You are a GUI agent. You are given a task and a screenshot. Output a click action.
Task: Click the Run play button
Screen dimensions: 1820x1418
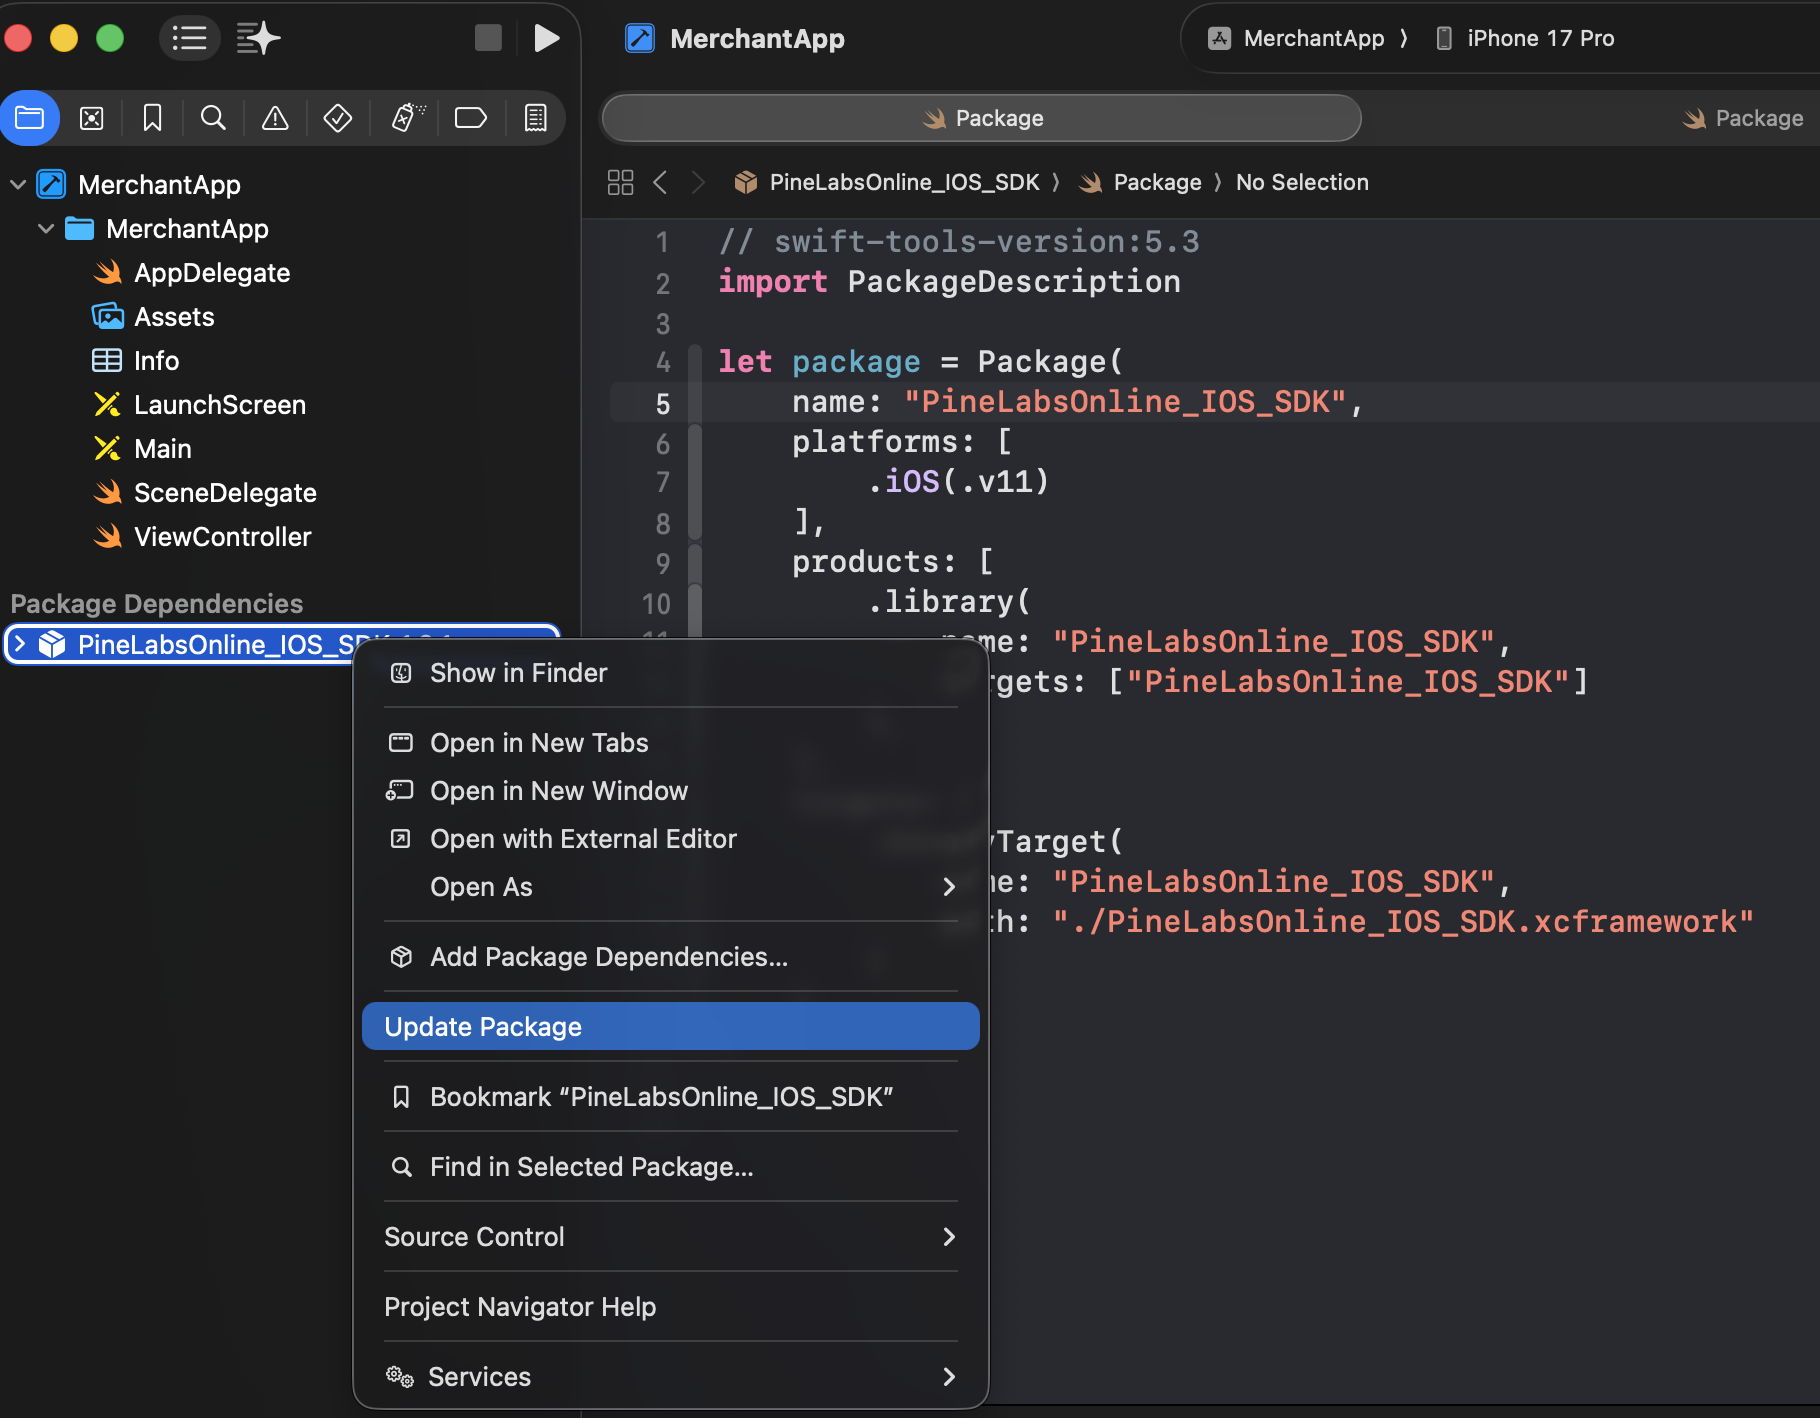[546, 38]
